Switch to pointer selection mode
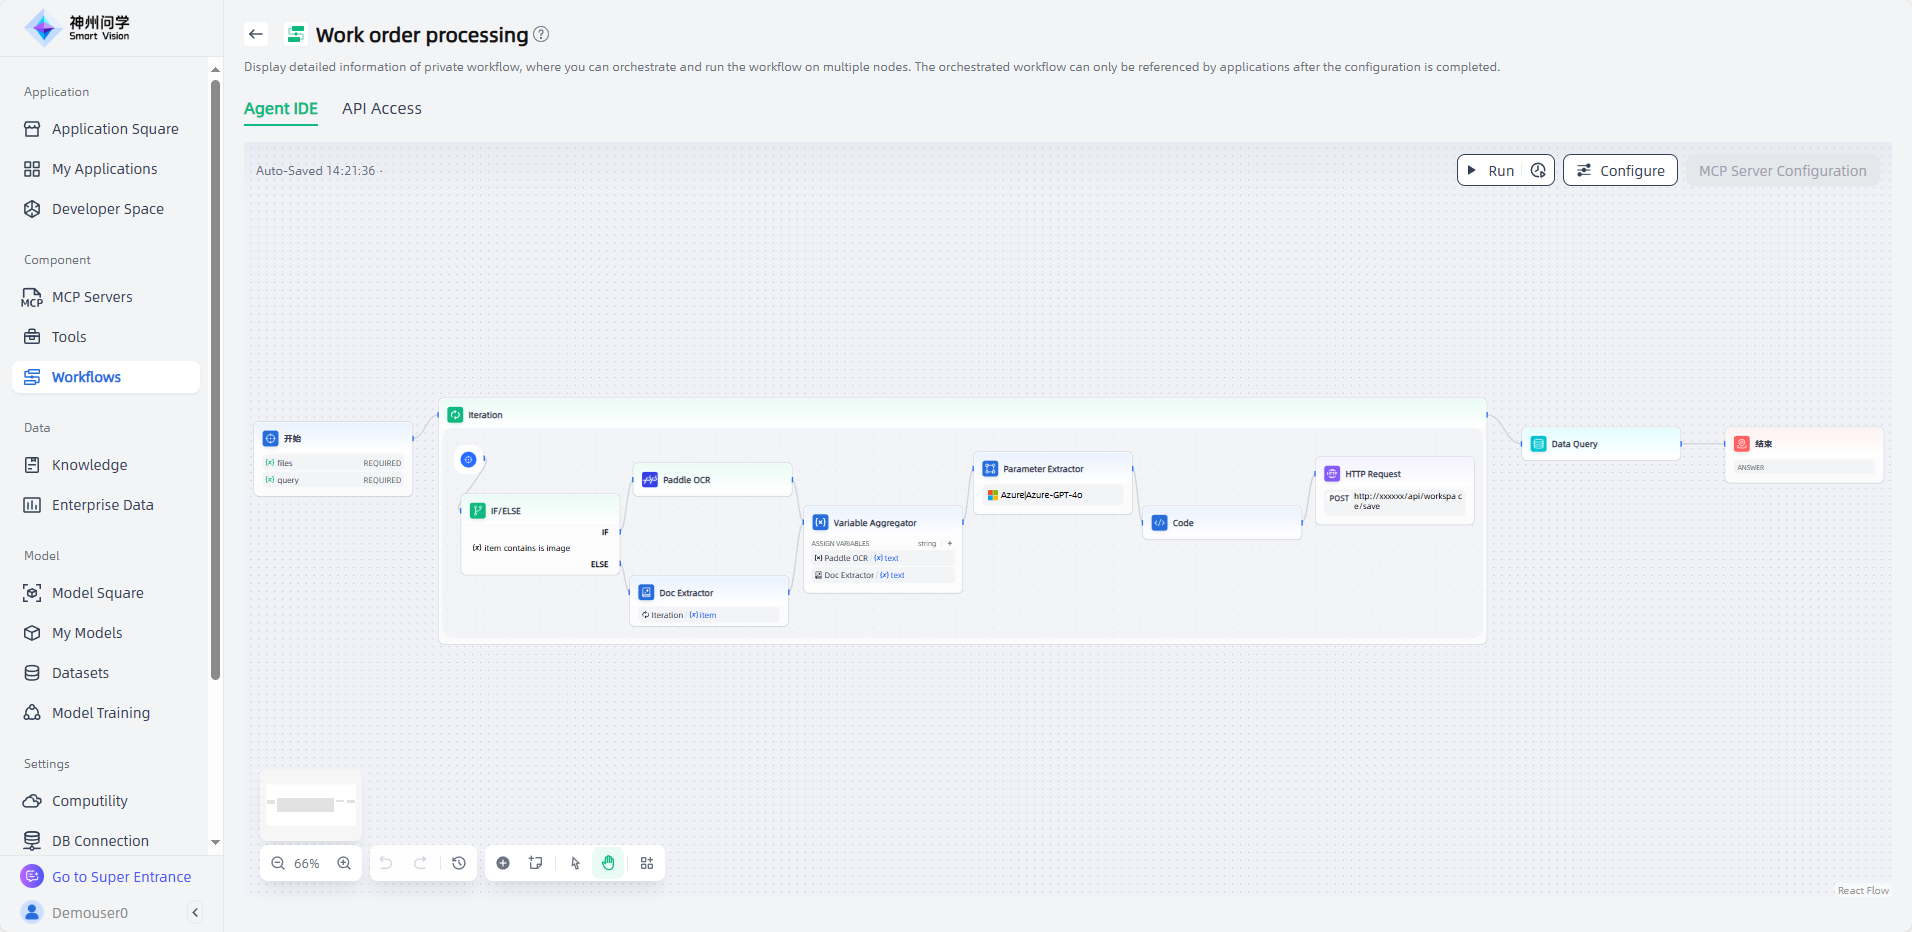This screenshot has height=932, width=1912. pyautogui.click(x=575, y=863)
